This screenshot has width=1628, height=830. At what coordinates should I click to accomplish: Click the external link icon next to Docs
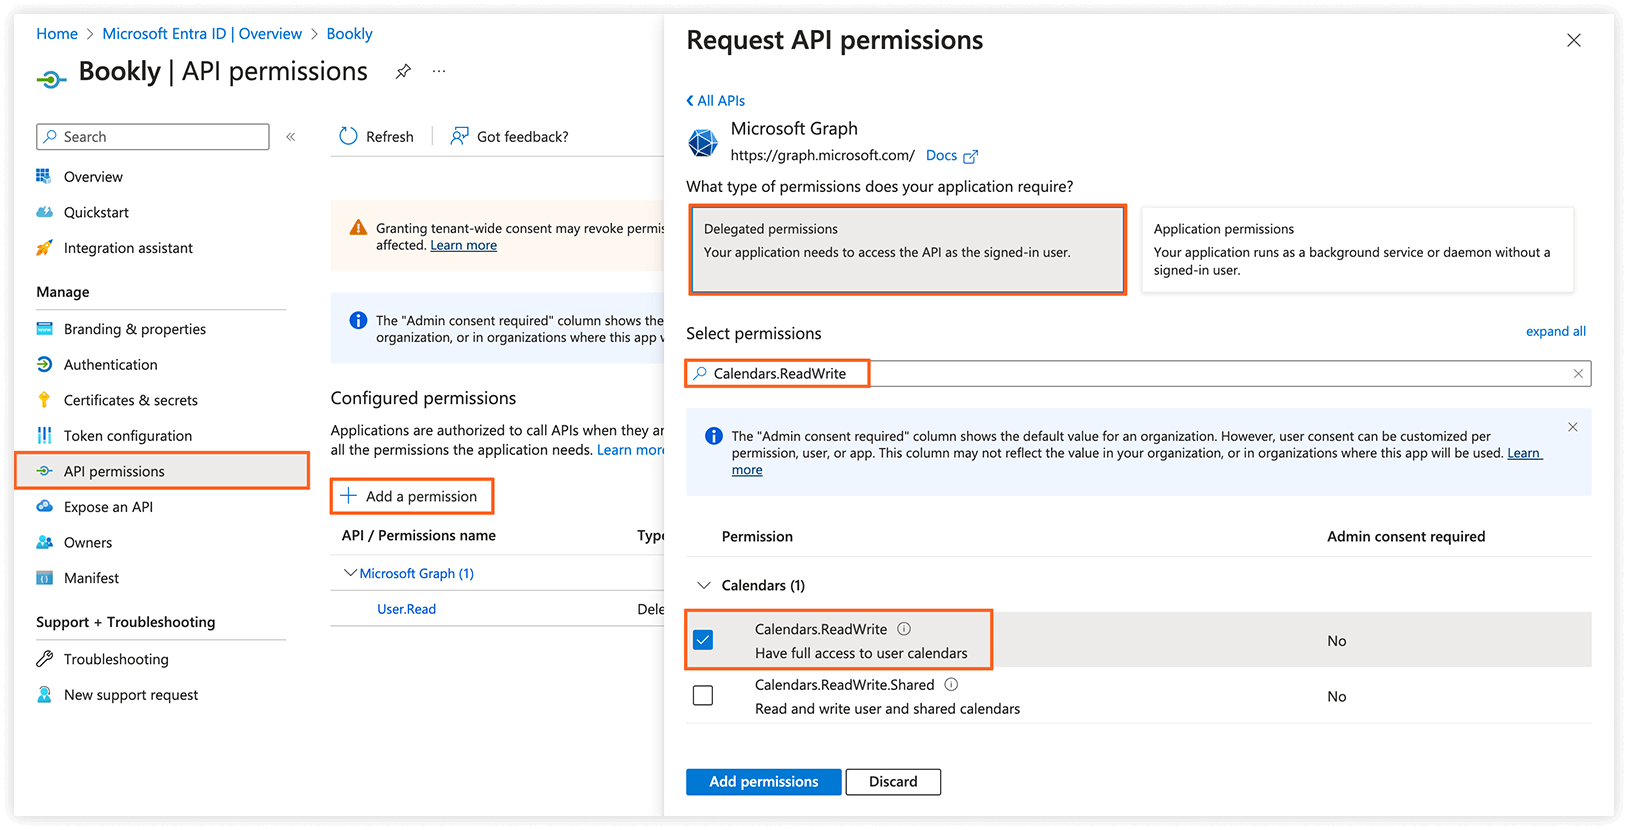click(970, 156)
